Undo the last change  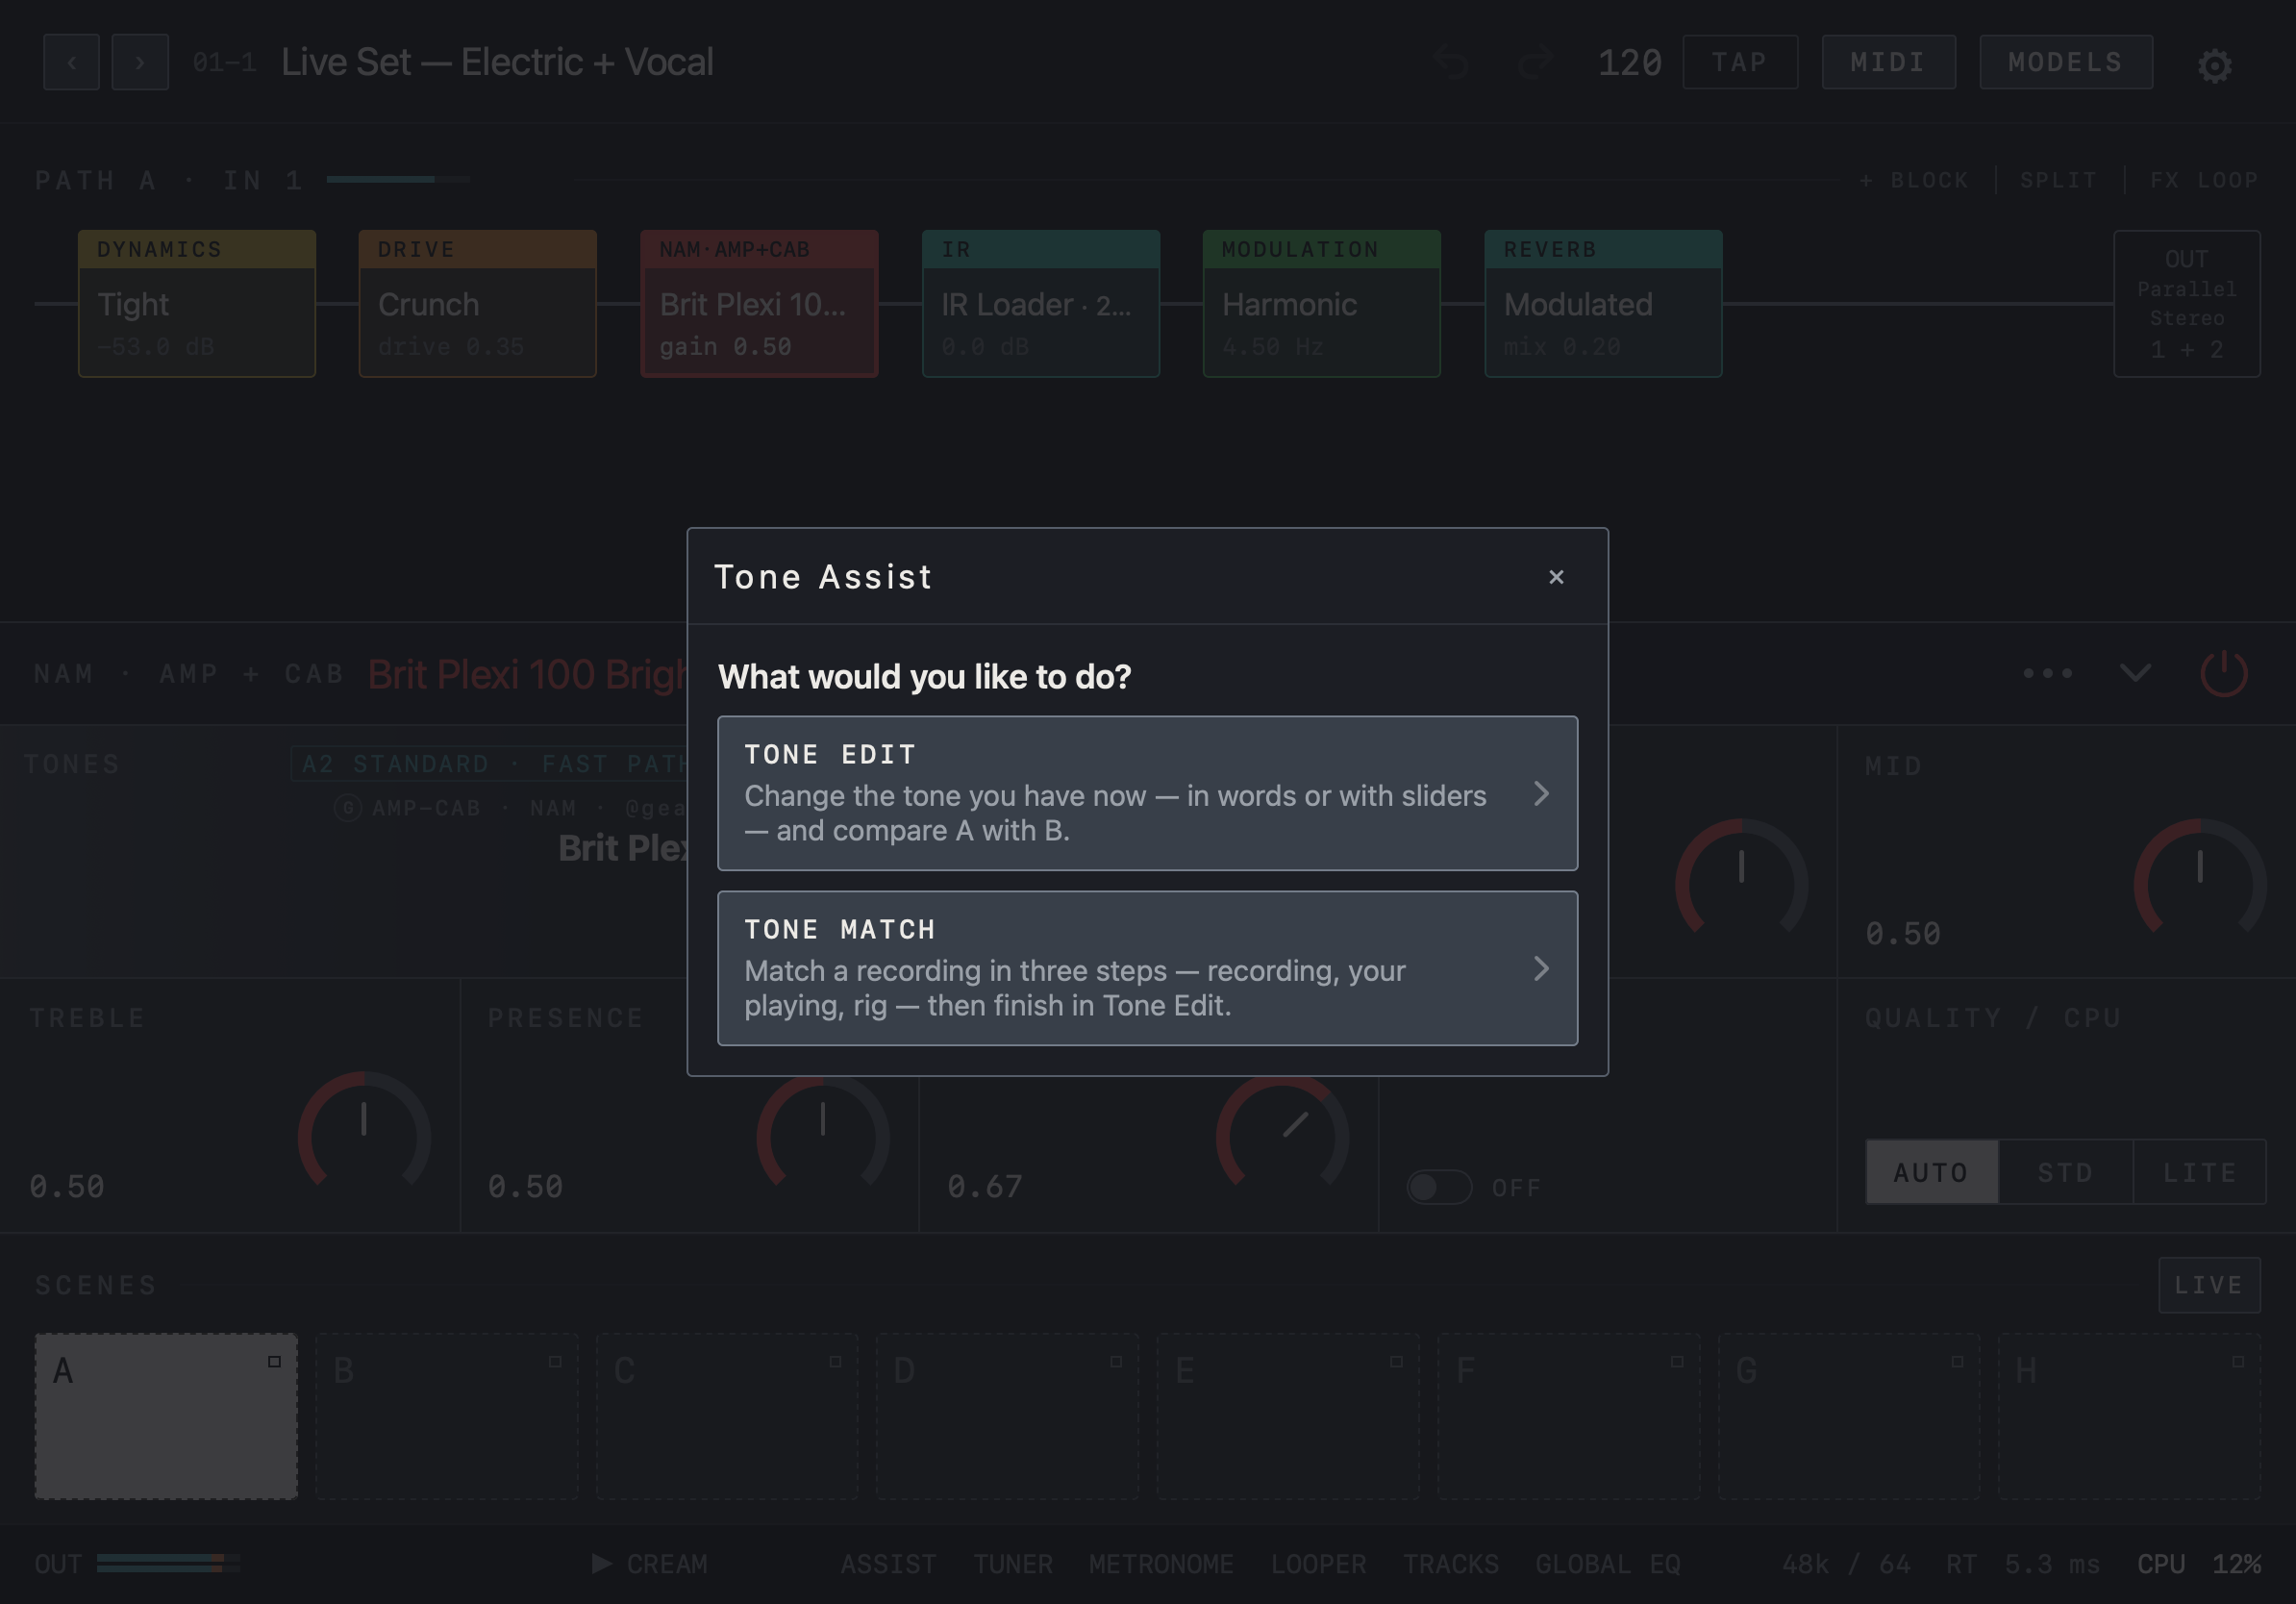pyautogui.click(x=1451, y=62)
